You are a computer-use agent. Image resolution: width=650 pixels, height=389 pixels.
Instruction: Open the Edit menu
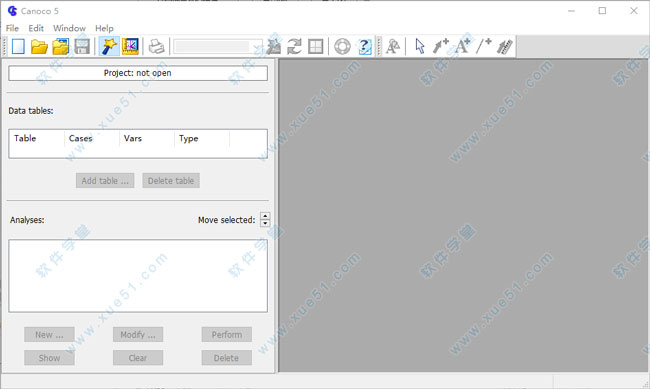tap(36, 28)
